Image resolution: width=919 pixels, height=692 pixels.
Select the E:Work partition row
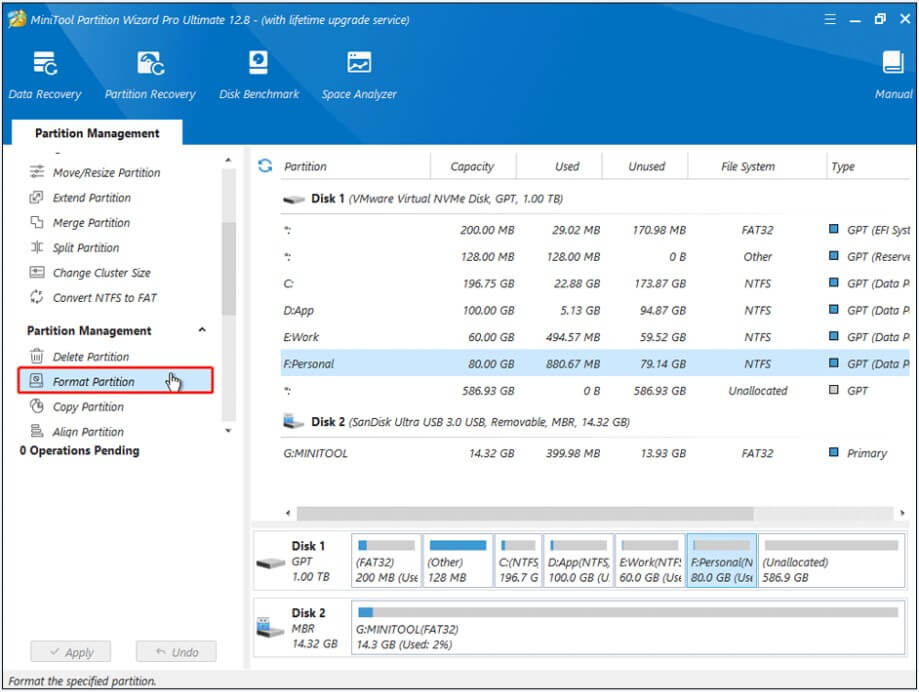tap(595, 337)
